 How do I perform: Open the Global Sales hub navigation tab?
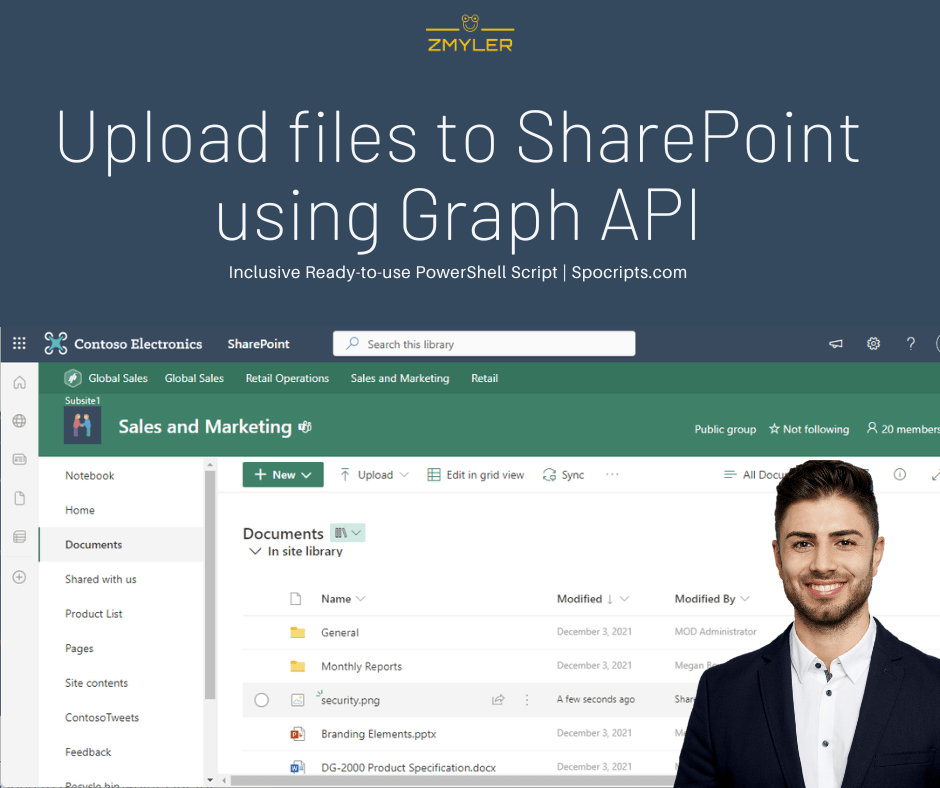(x=105, y=378)
